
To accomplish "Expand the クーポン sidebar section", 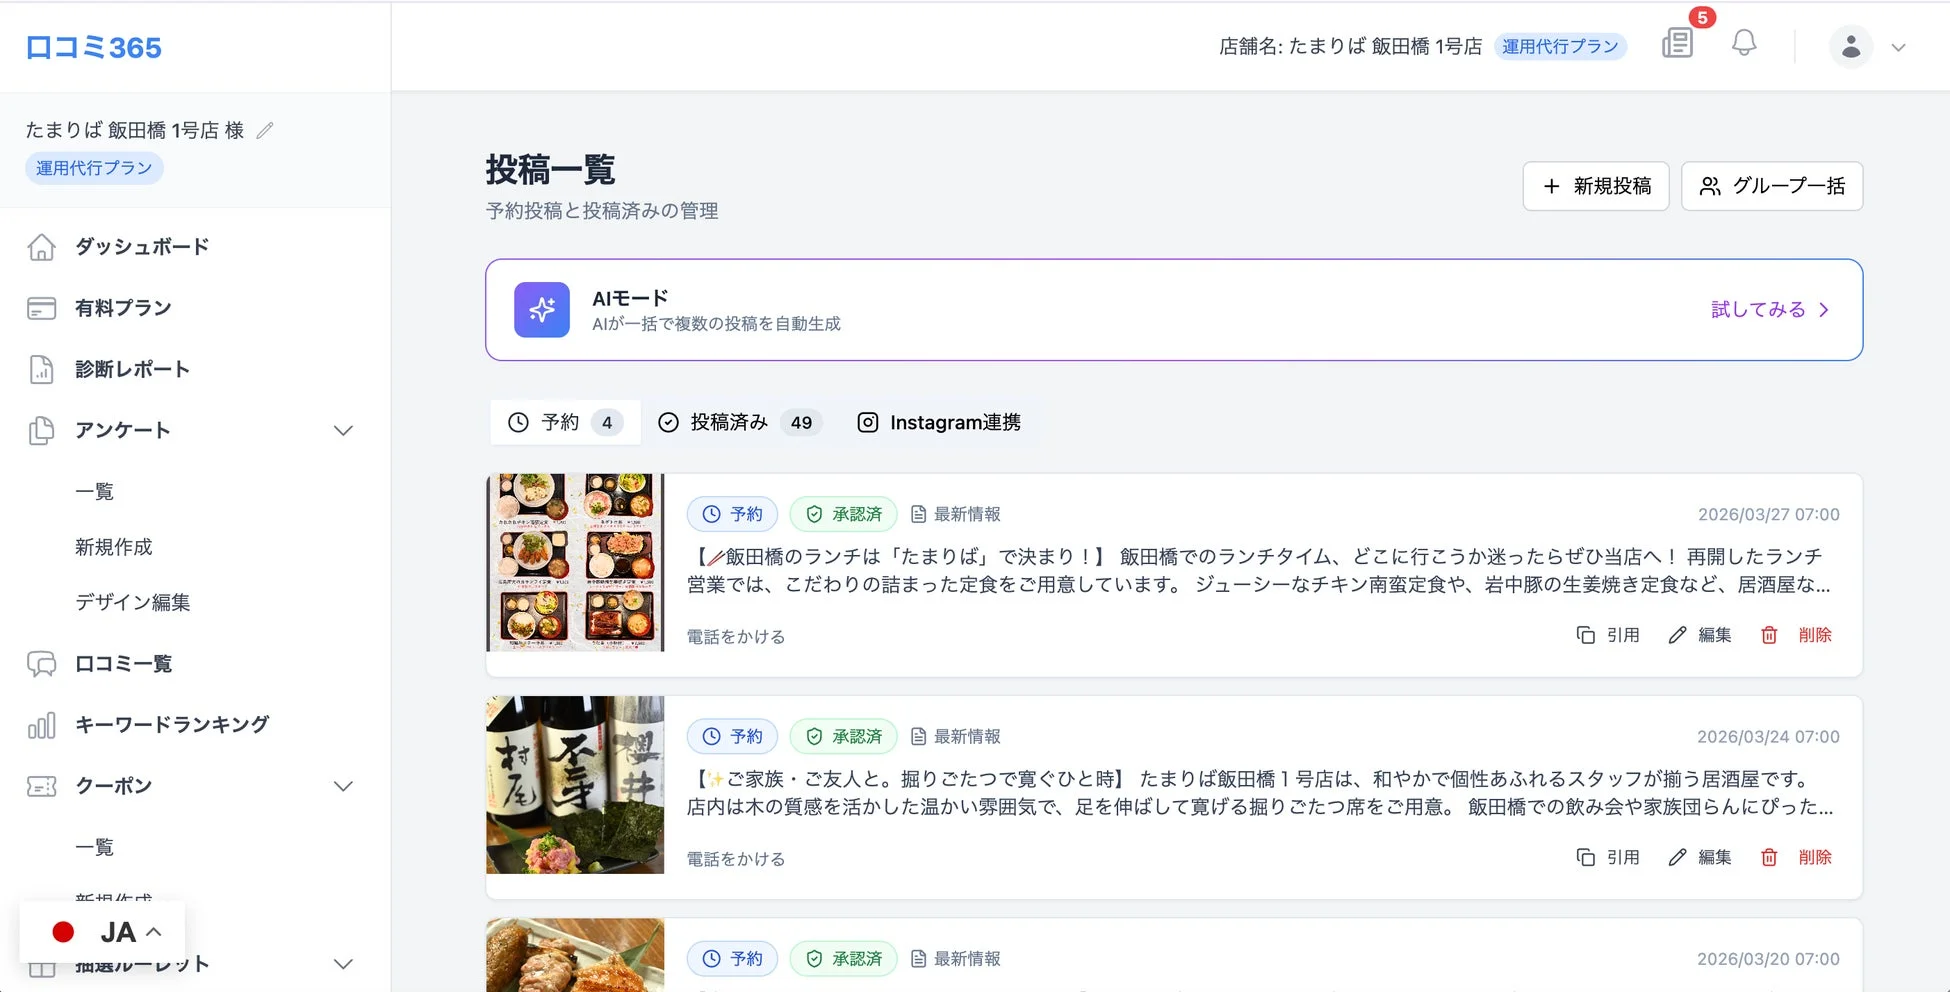I will pos(344,786).
